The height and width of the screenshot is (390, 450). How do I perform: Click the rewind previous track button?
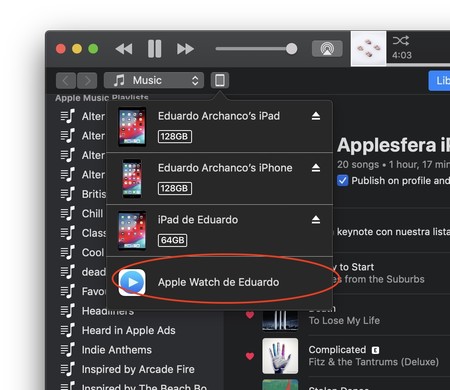(124, 49)
